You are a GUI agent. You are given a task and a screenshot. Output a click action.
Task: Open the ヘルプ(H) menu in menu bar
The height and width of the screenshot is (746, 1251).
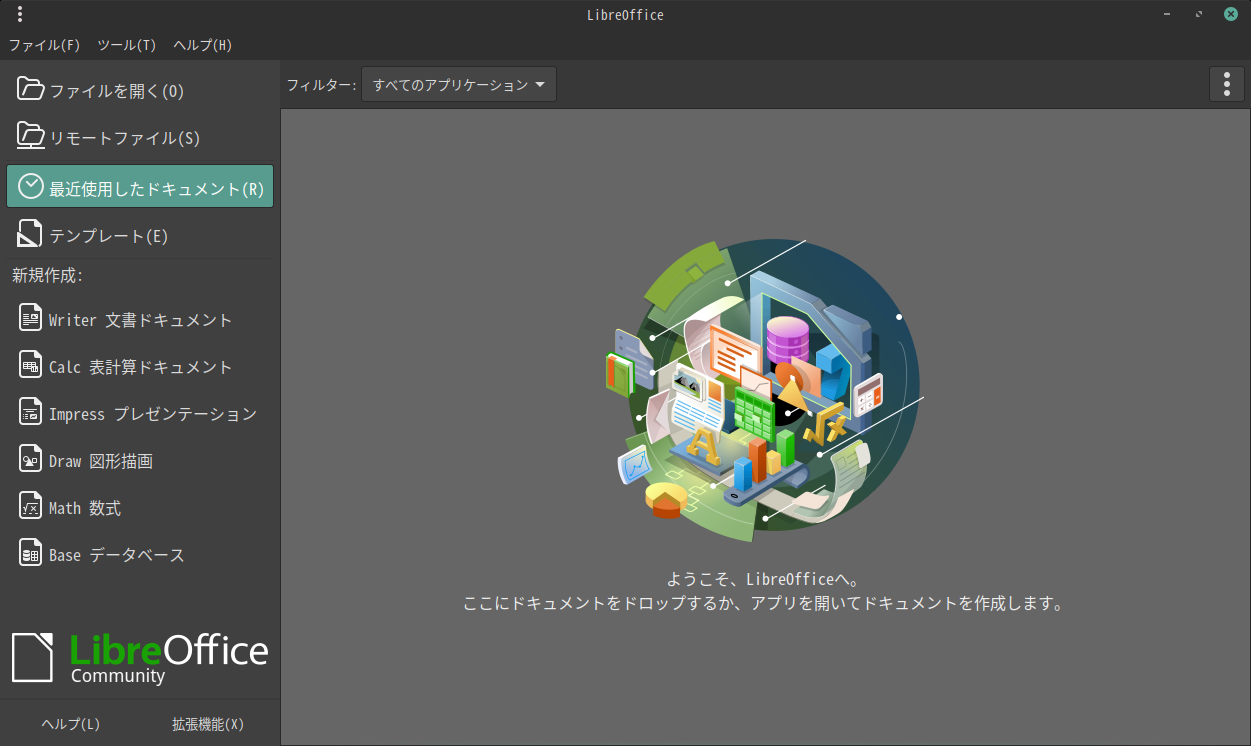[202, 45]
